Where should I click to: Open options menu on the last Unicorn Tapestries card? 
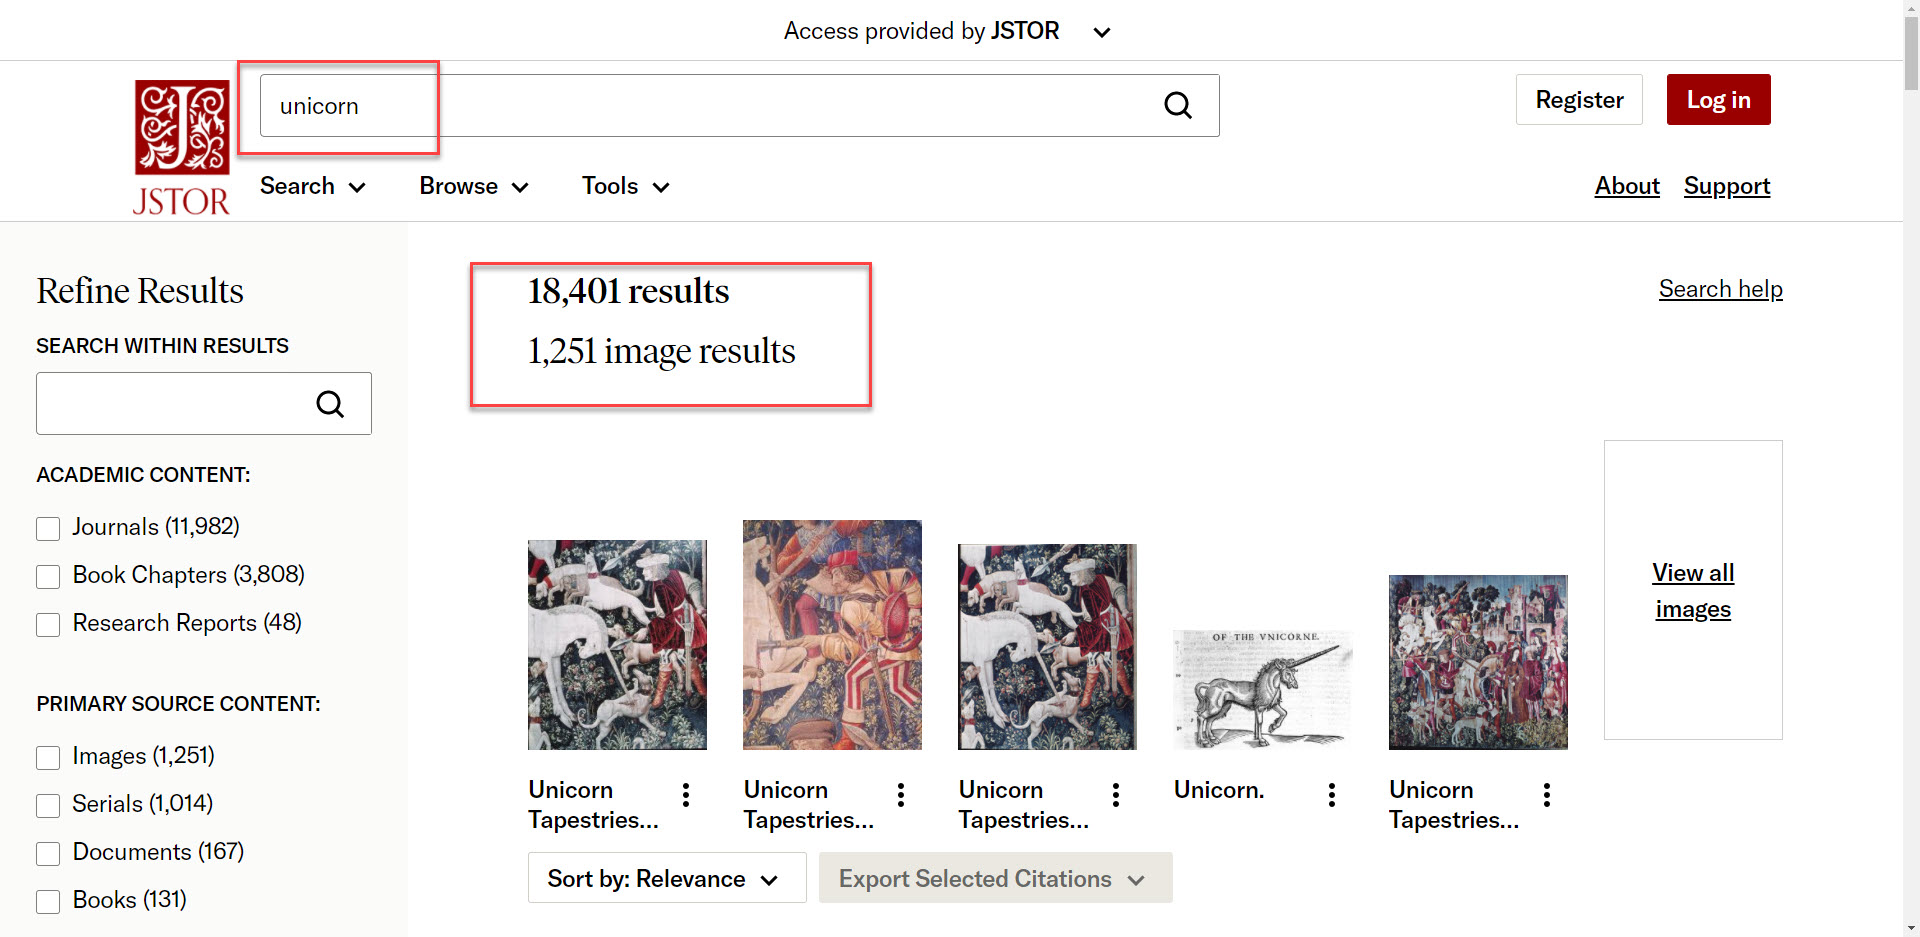pos(1546,795)
